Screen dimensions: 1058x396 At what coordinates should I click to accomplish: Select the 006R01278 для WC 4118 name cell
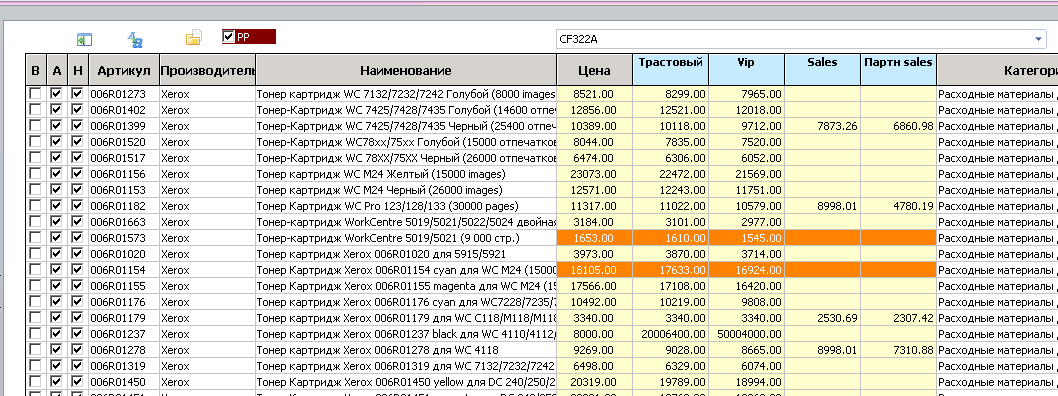[406, 350]
